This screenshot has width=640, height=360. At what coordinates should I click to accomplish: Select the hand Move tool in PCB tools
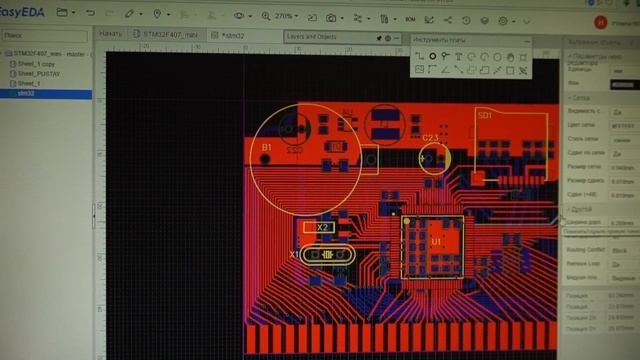click(x=510, y=58)
